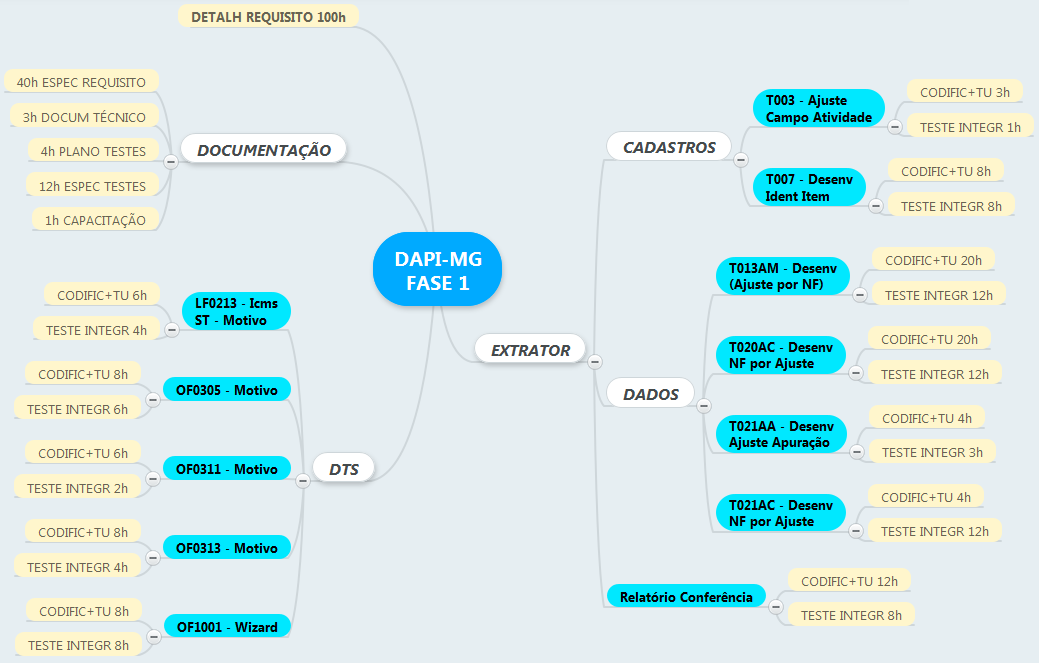Collapse children of T013AM Desenv node
This screenshot has width=1039, height=663.
point(859,295)
